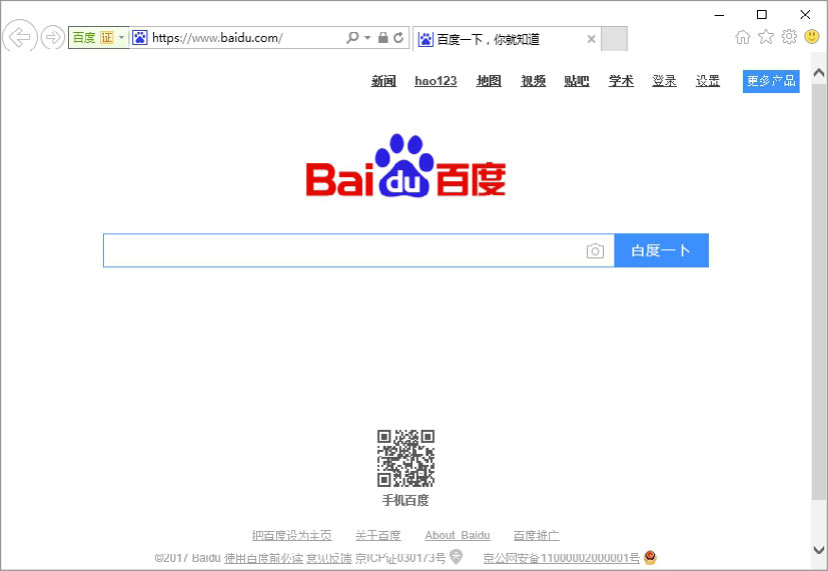The image size is (828, 571).
Task: Click the 更多产品 button
Action: click(771, 81)
